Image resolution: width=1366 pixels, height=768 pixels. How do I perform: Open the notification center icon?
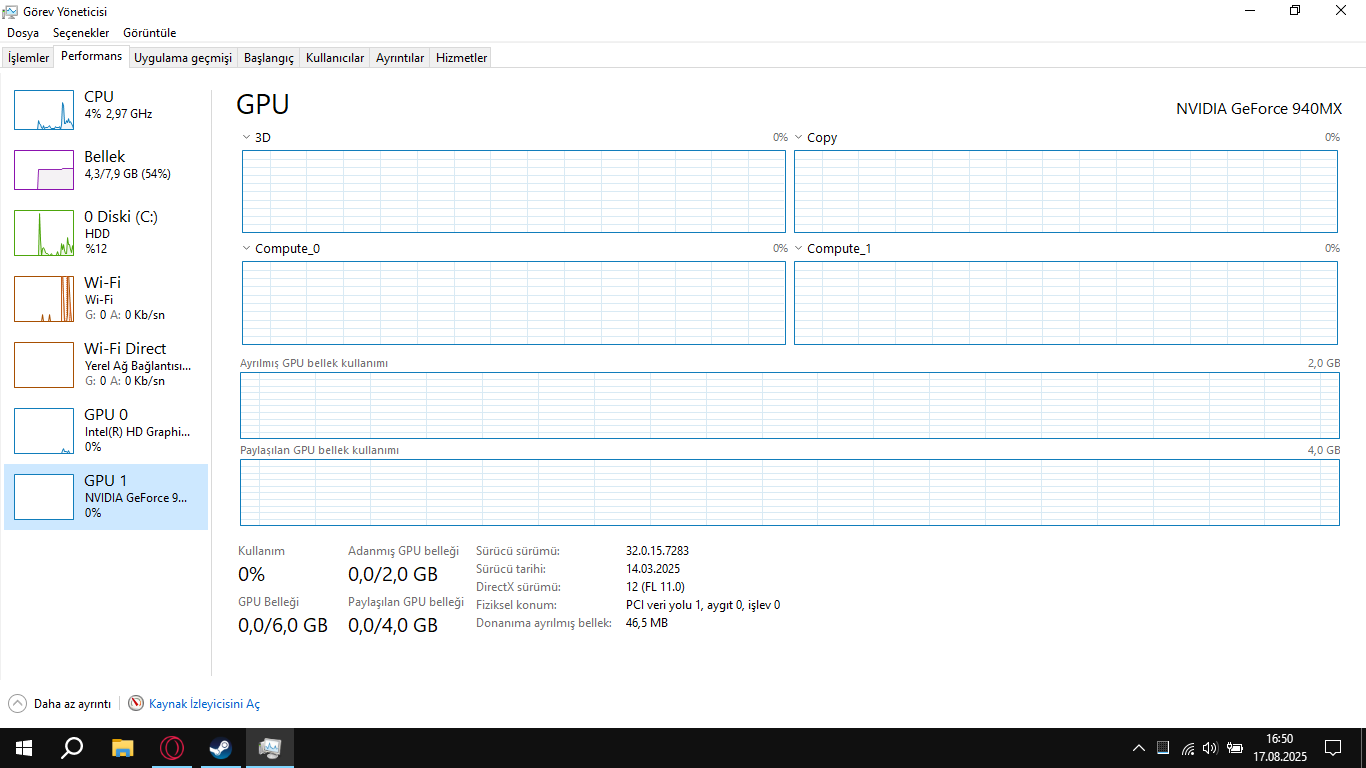pyautogui.click(x=1333, y=748)
